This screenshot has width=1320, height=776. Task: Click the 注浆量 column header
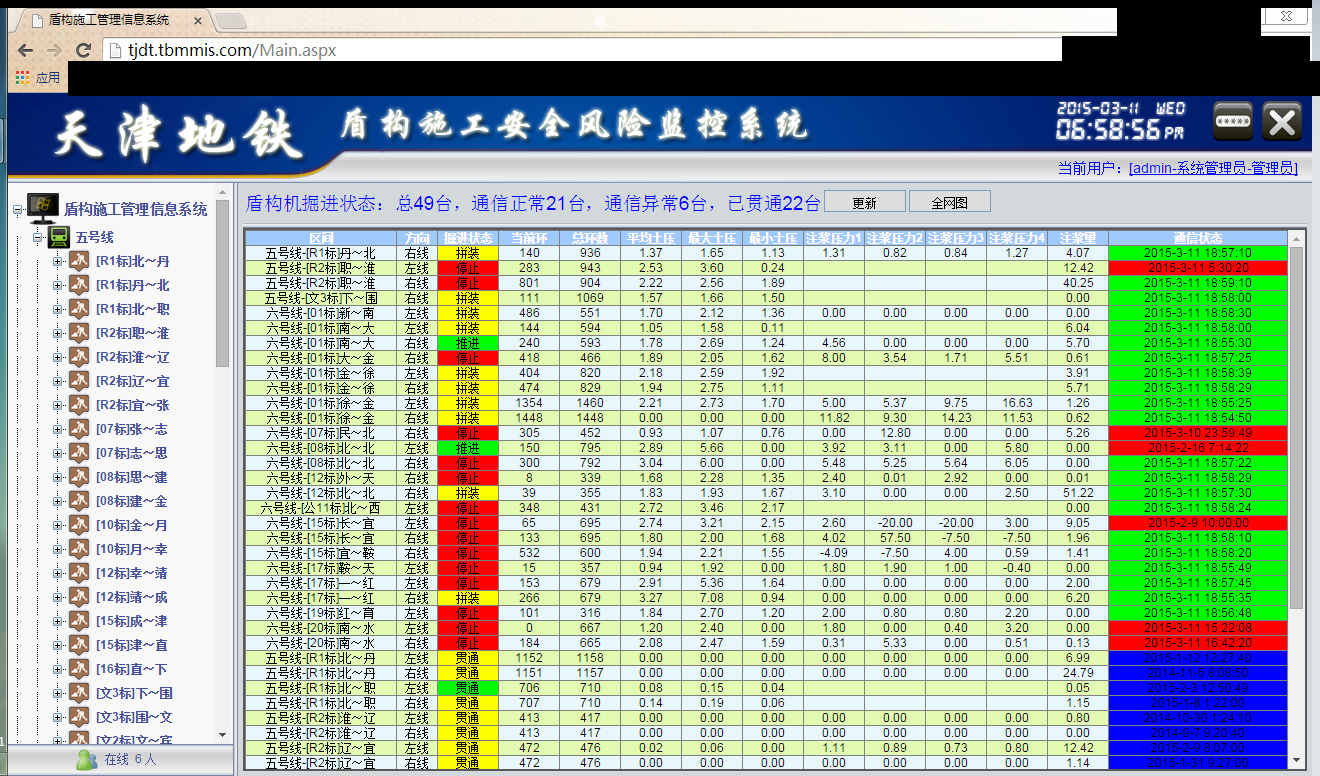(x=1078, y=238)
